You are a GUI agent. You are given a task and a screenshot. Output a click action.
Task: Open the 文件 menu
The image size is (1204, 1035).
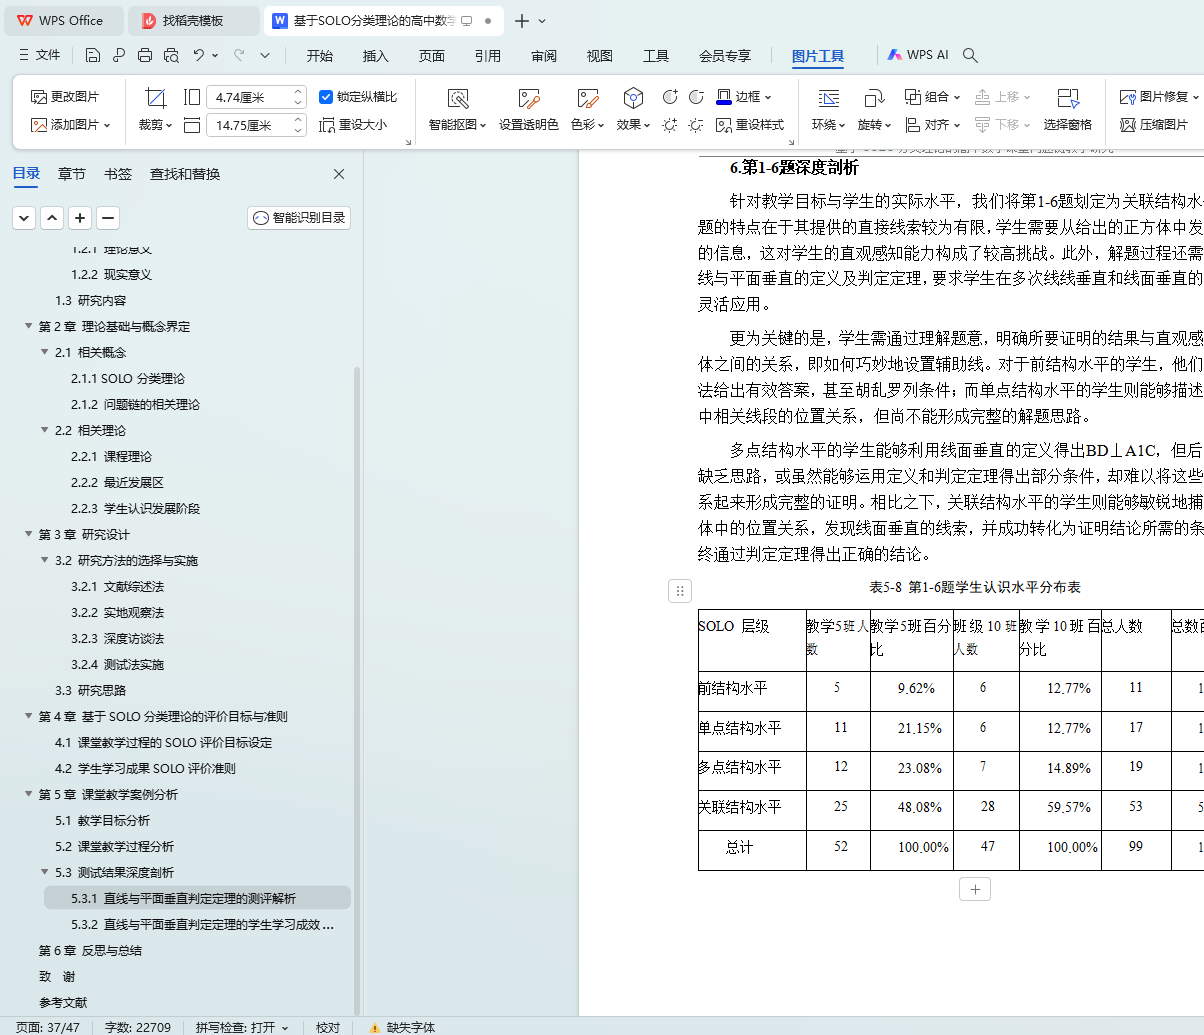40,56
